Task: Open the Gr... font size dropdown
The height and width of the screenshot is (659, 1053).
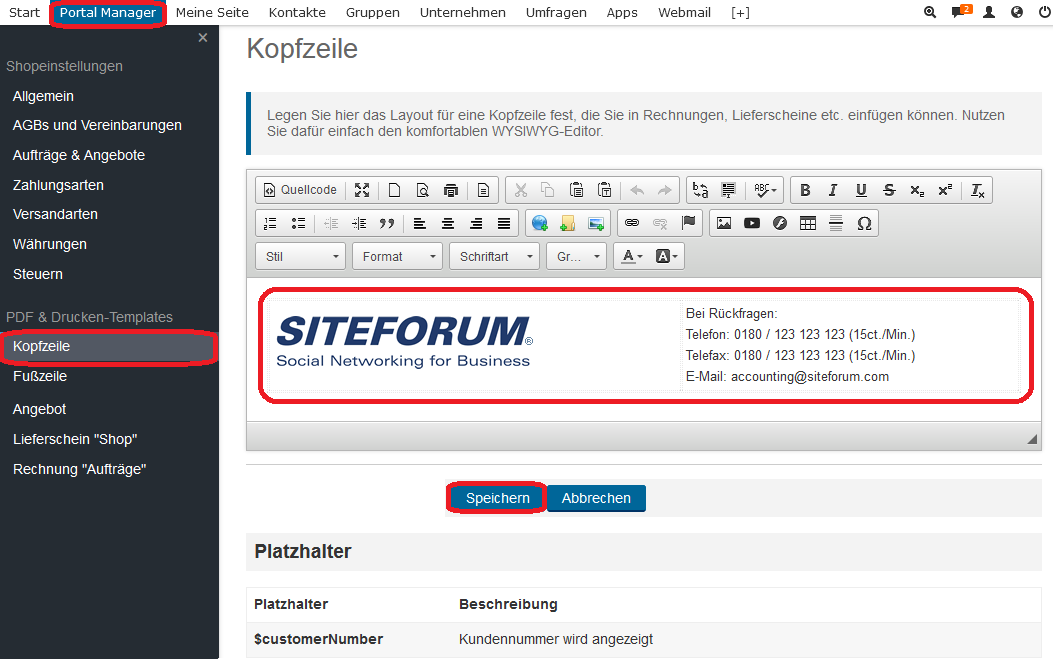Action: coord(577,257)
